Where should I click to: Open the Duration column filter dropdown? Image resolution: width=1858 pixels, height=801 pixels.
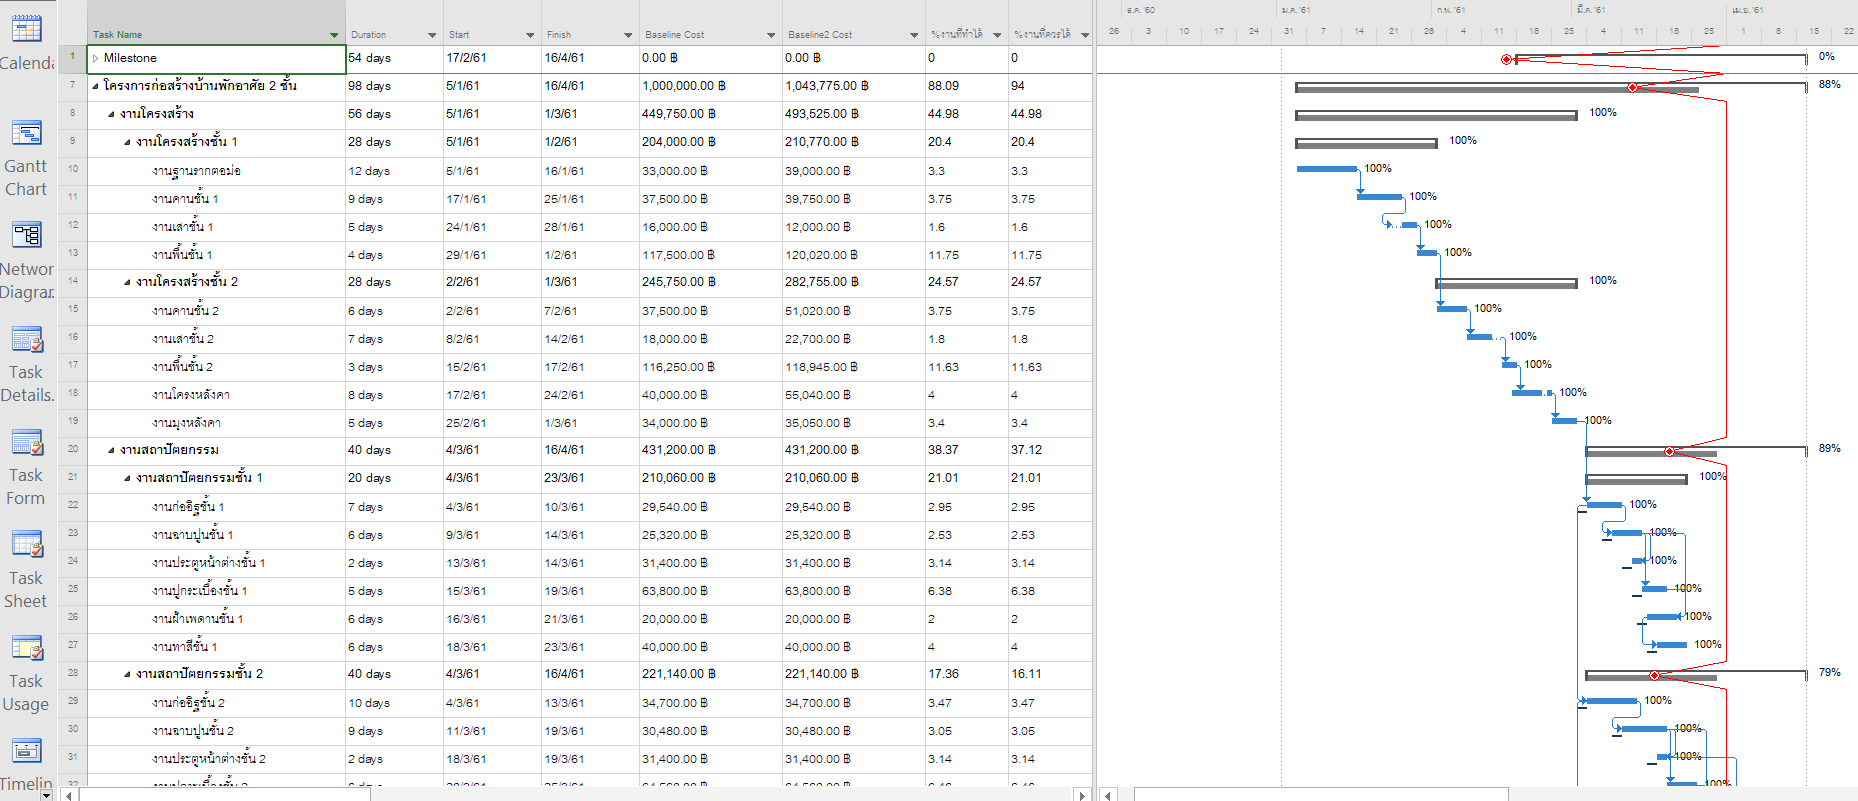(432, 35)
